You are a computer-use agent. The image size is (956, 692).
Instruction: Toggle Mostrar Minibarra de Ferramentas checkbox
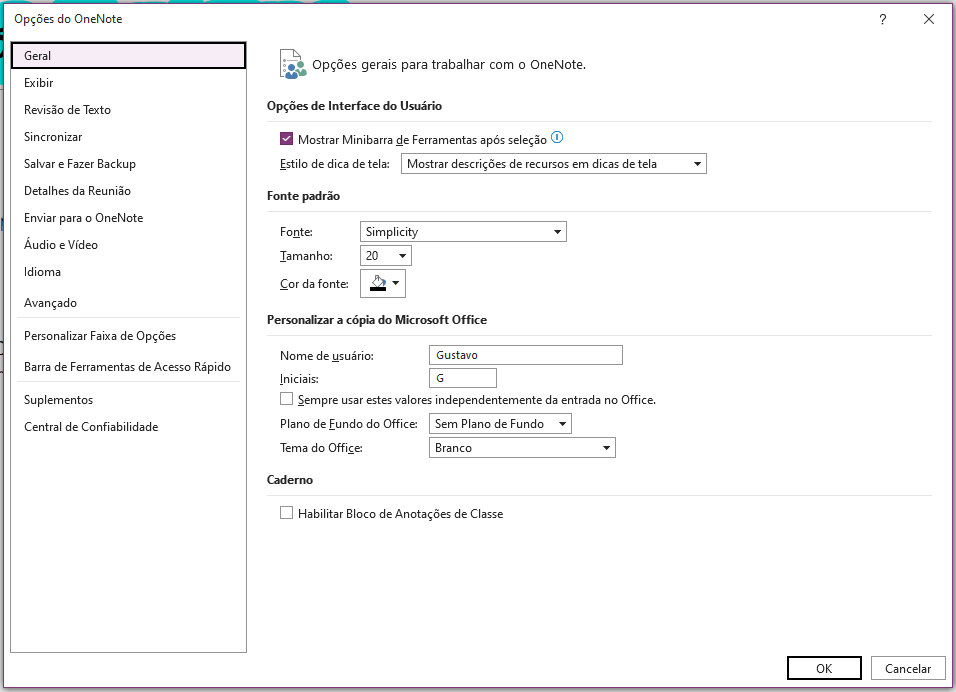click(x=287, y=139)
